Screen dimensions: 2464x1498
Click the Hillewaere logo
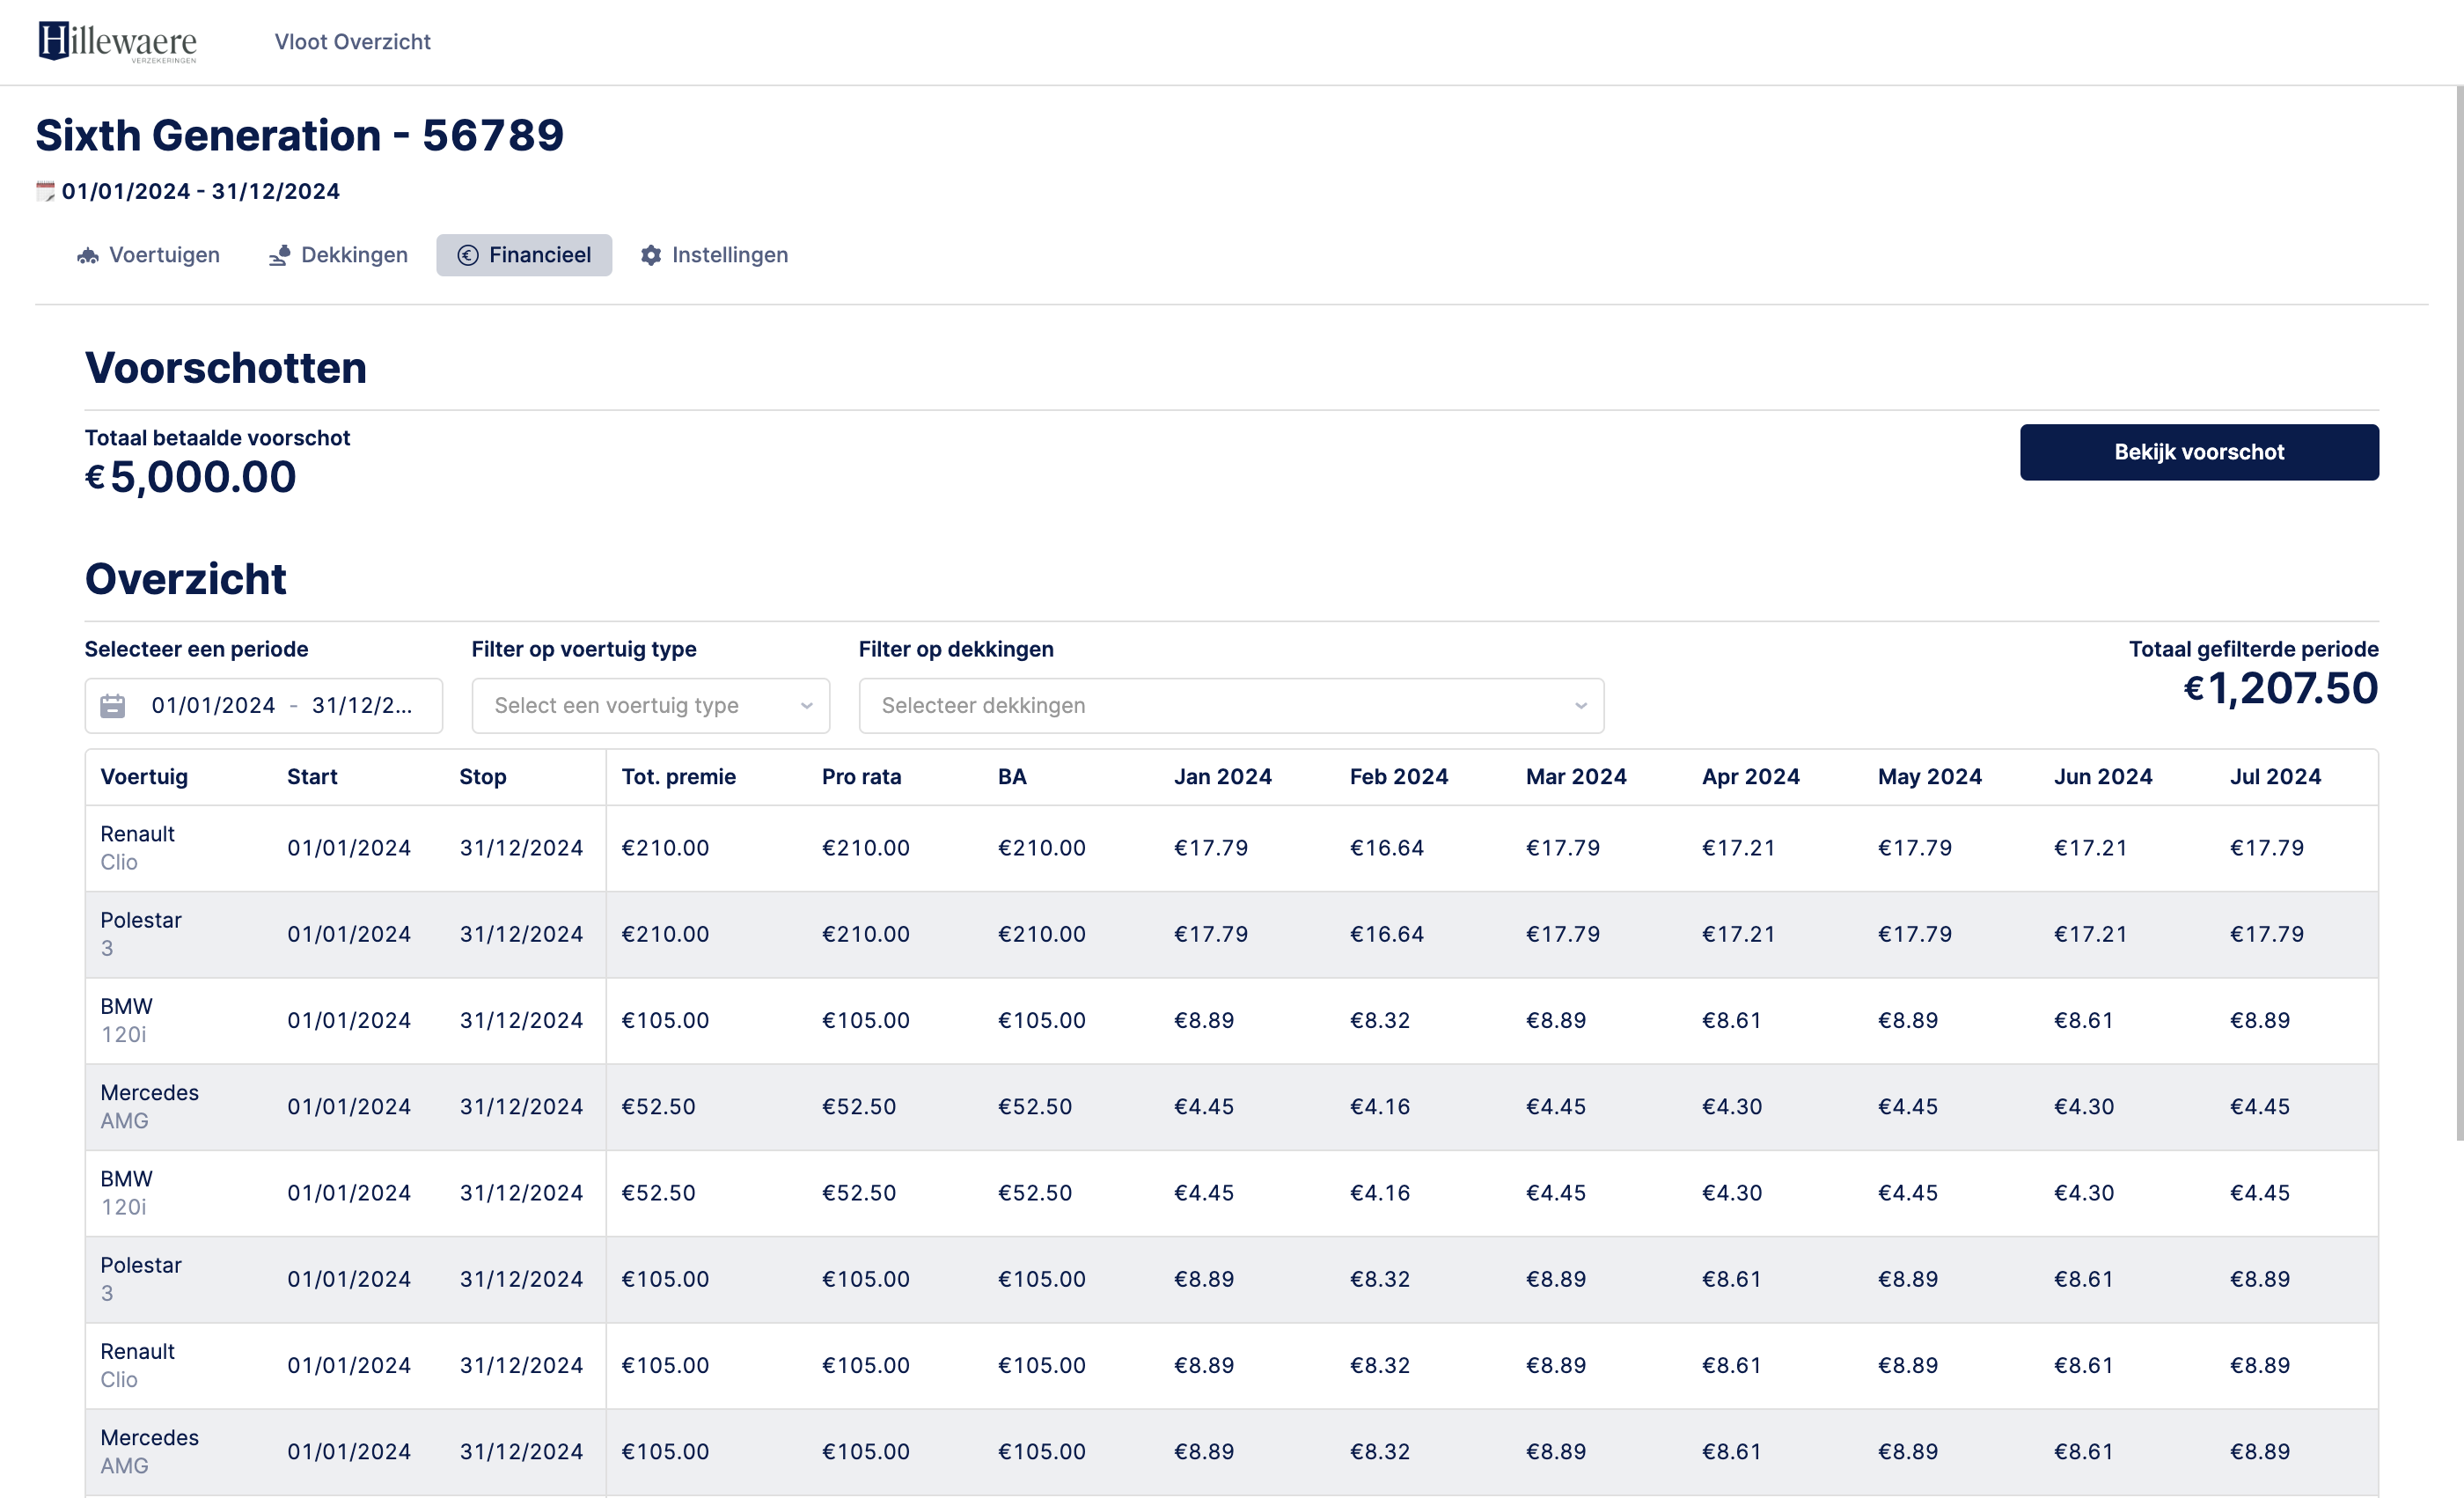click(x=117, y=42)
